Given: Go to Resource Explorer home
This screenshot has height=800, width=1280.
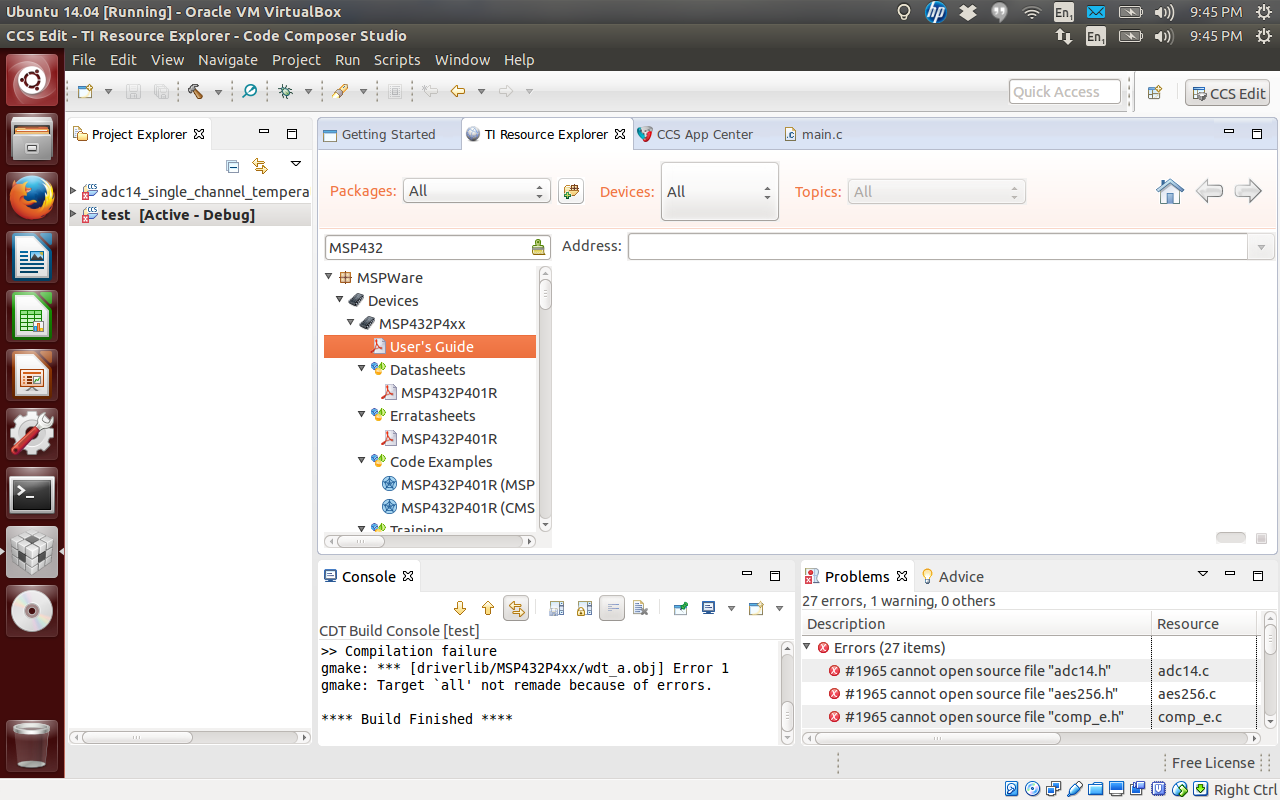Looking at the screenshot, I should [x=1170, y=191].
